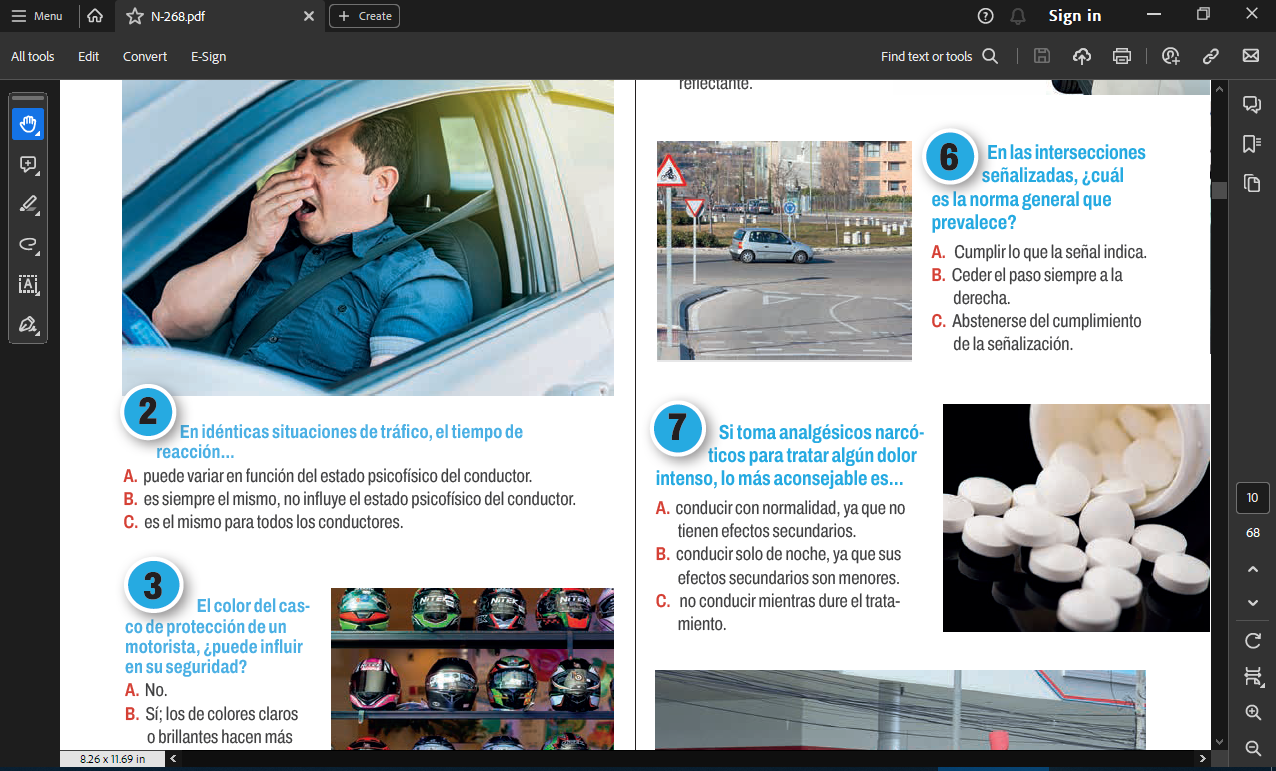Click the share with others icon
This screenshot has width=1276, height=771.
click(1171, 56)
